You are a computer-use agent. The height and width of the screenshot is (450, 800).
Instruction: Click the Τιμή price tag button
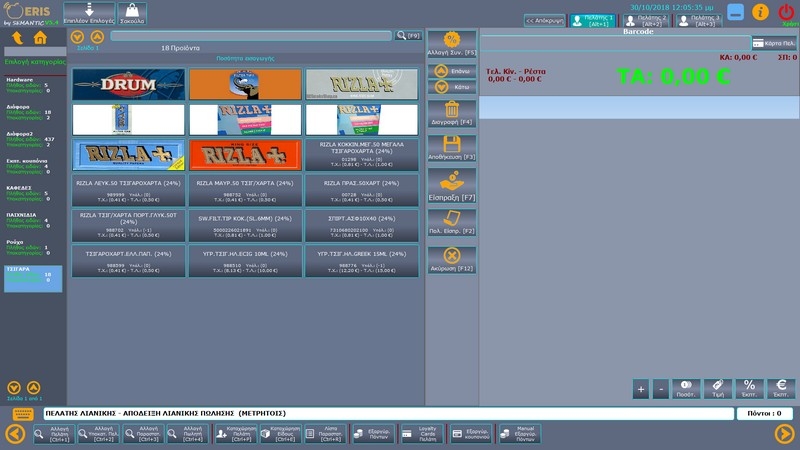coord(718,389)
